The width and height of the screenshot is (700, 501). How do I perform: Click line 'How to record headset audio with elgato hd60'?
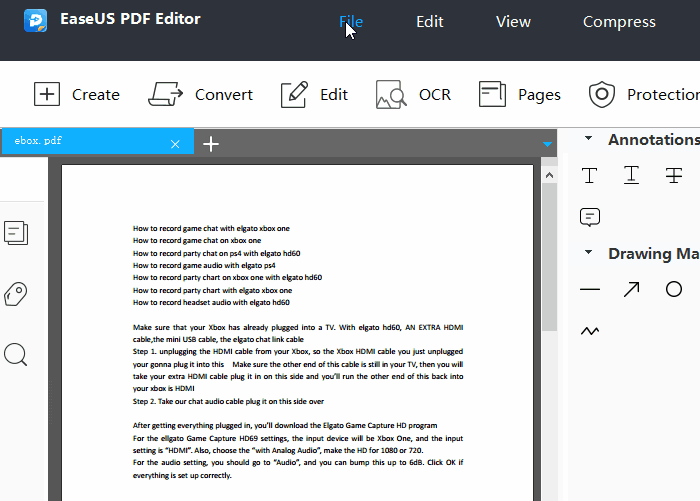tap(211, 303)
